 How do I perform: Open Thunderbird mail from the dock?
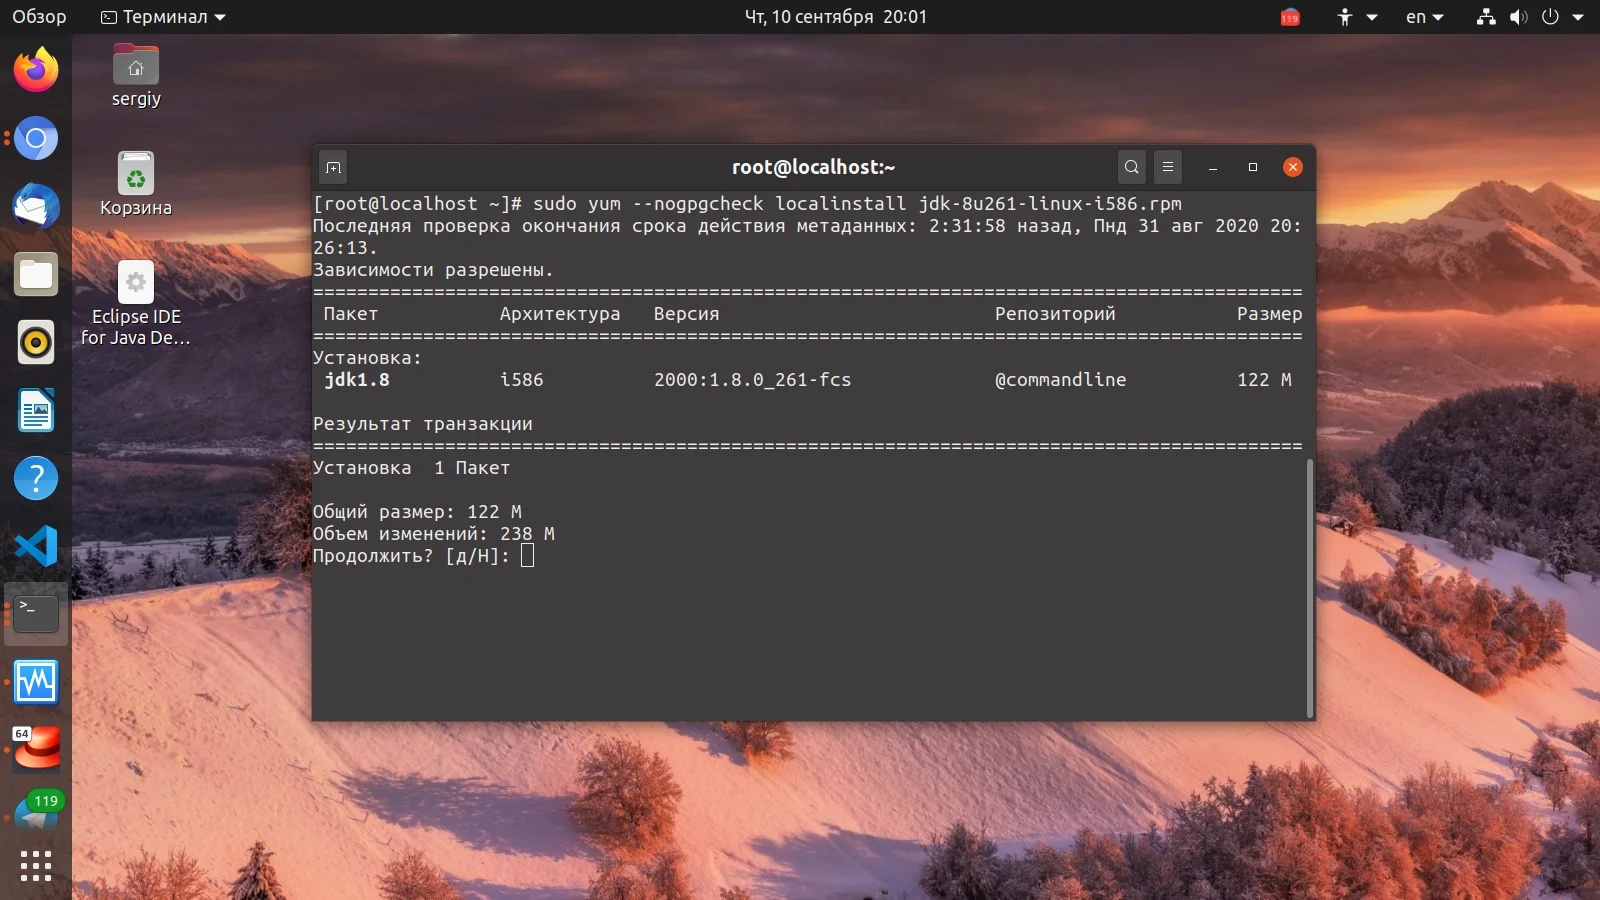tap(36, 206)
